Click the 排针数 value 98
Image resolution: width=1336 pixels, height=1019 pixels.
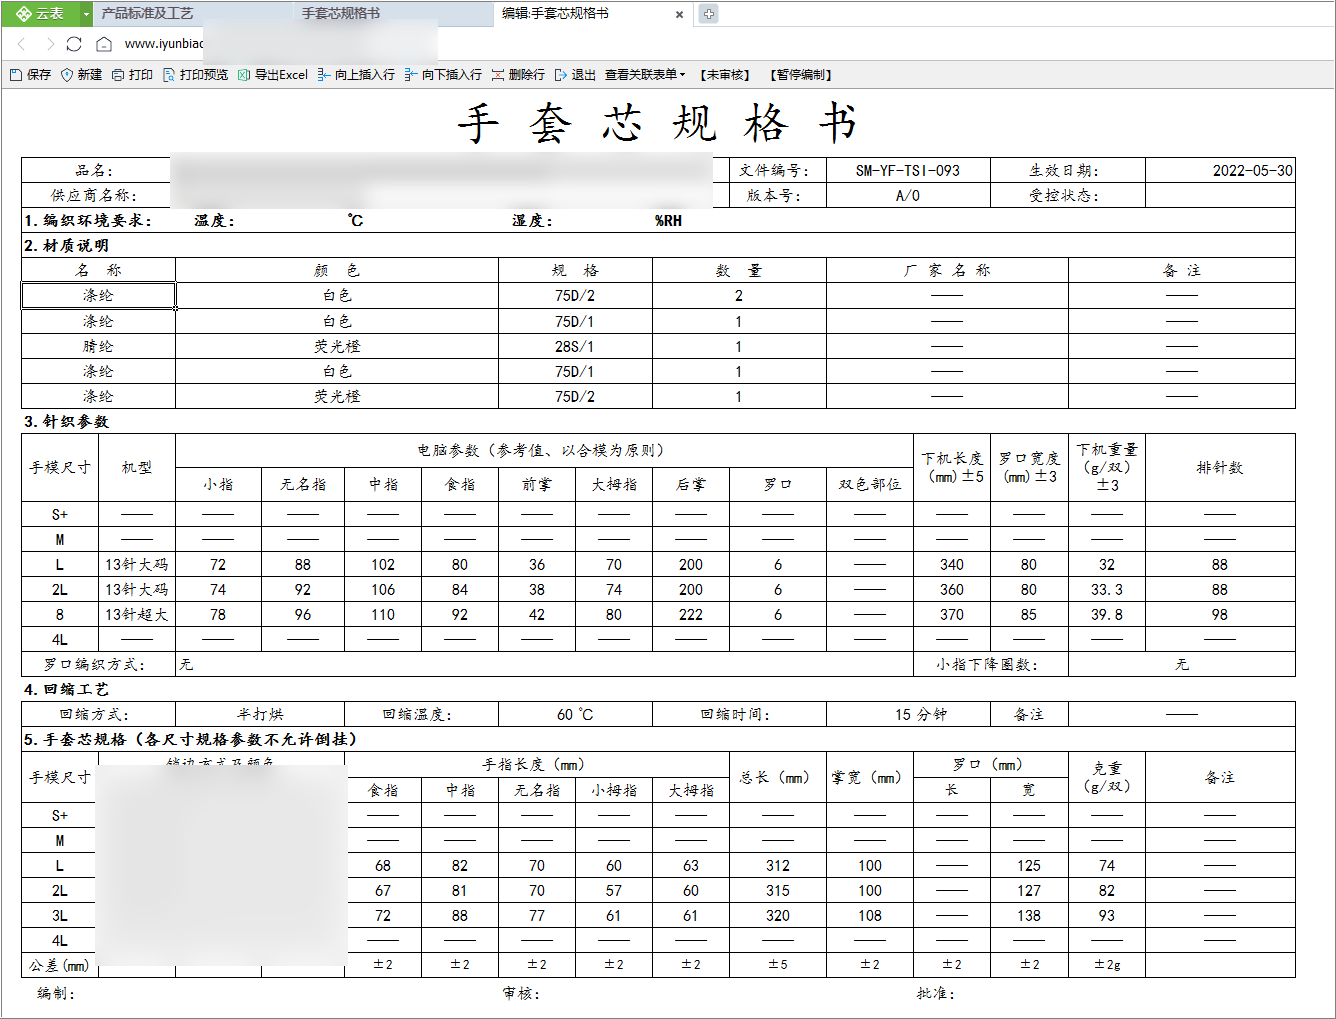(x=1220, y=615)
